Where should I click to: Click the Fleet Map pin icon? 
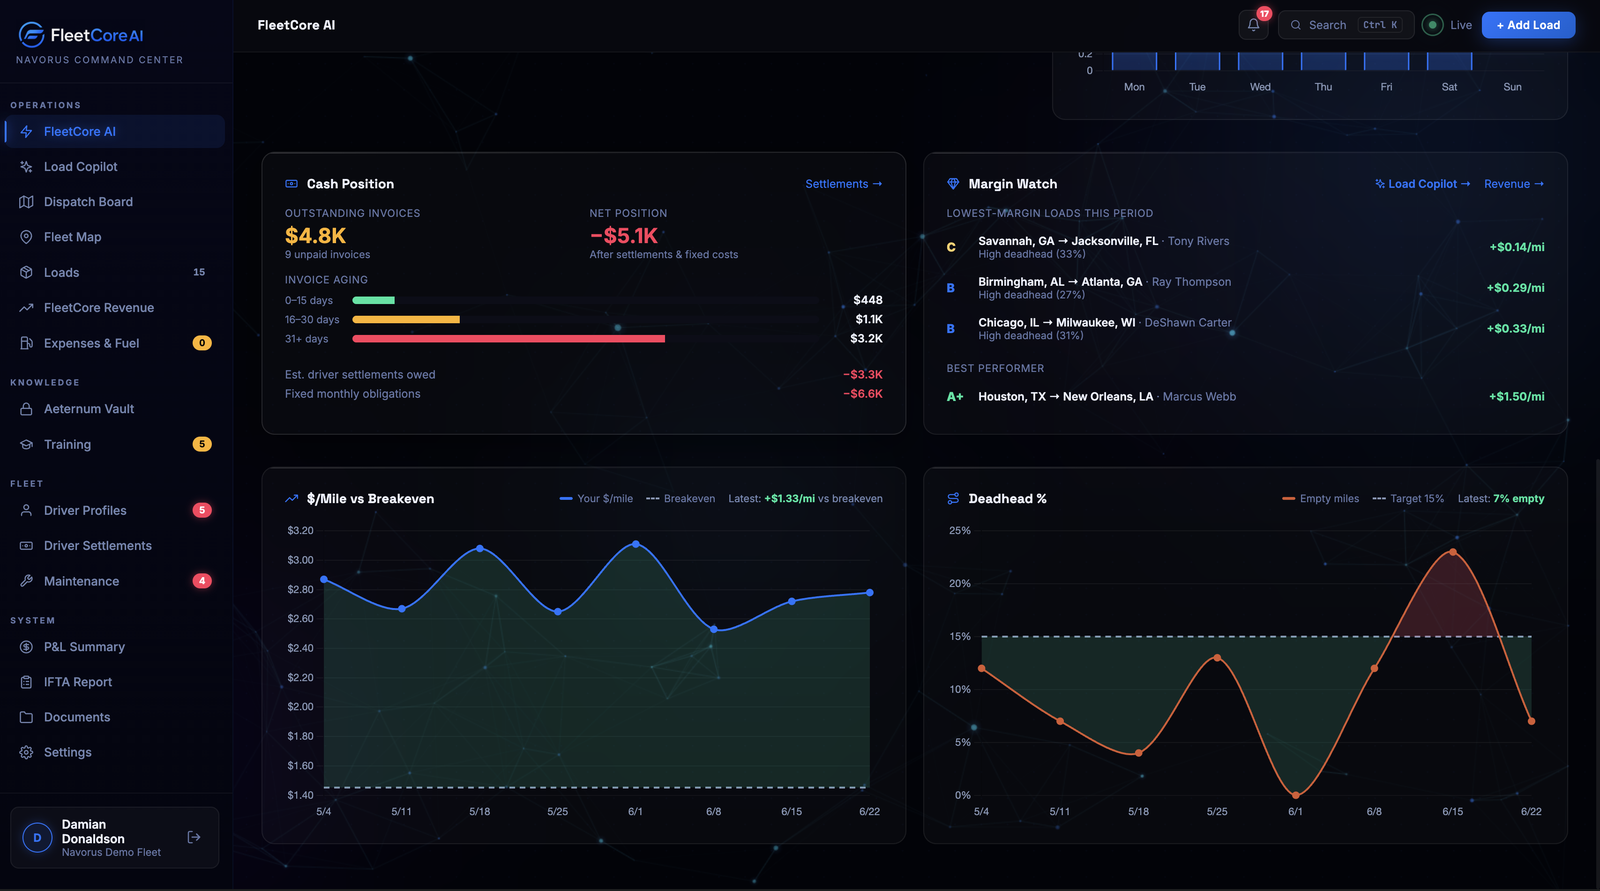pyautogui.click(x=26, y=237)
